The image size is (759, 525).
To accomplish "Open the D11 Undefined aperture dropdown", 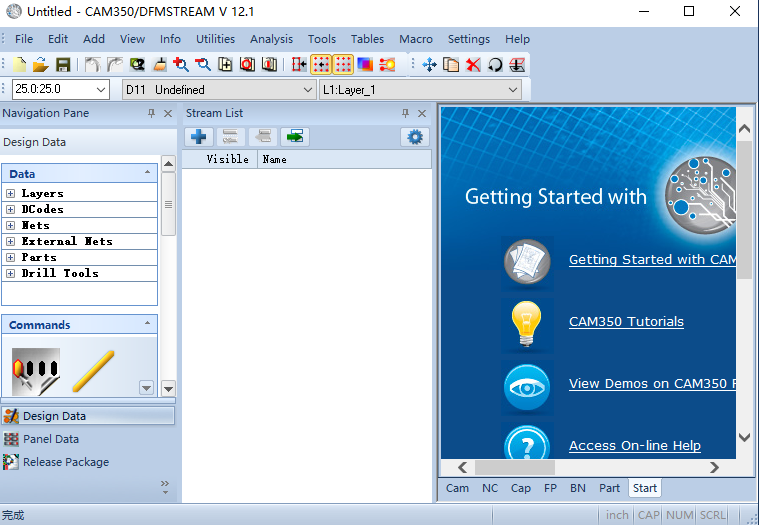I will 307,90.
